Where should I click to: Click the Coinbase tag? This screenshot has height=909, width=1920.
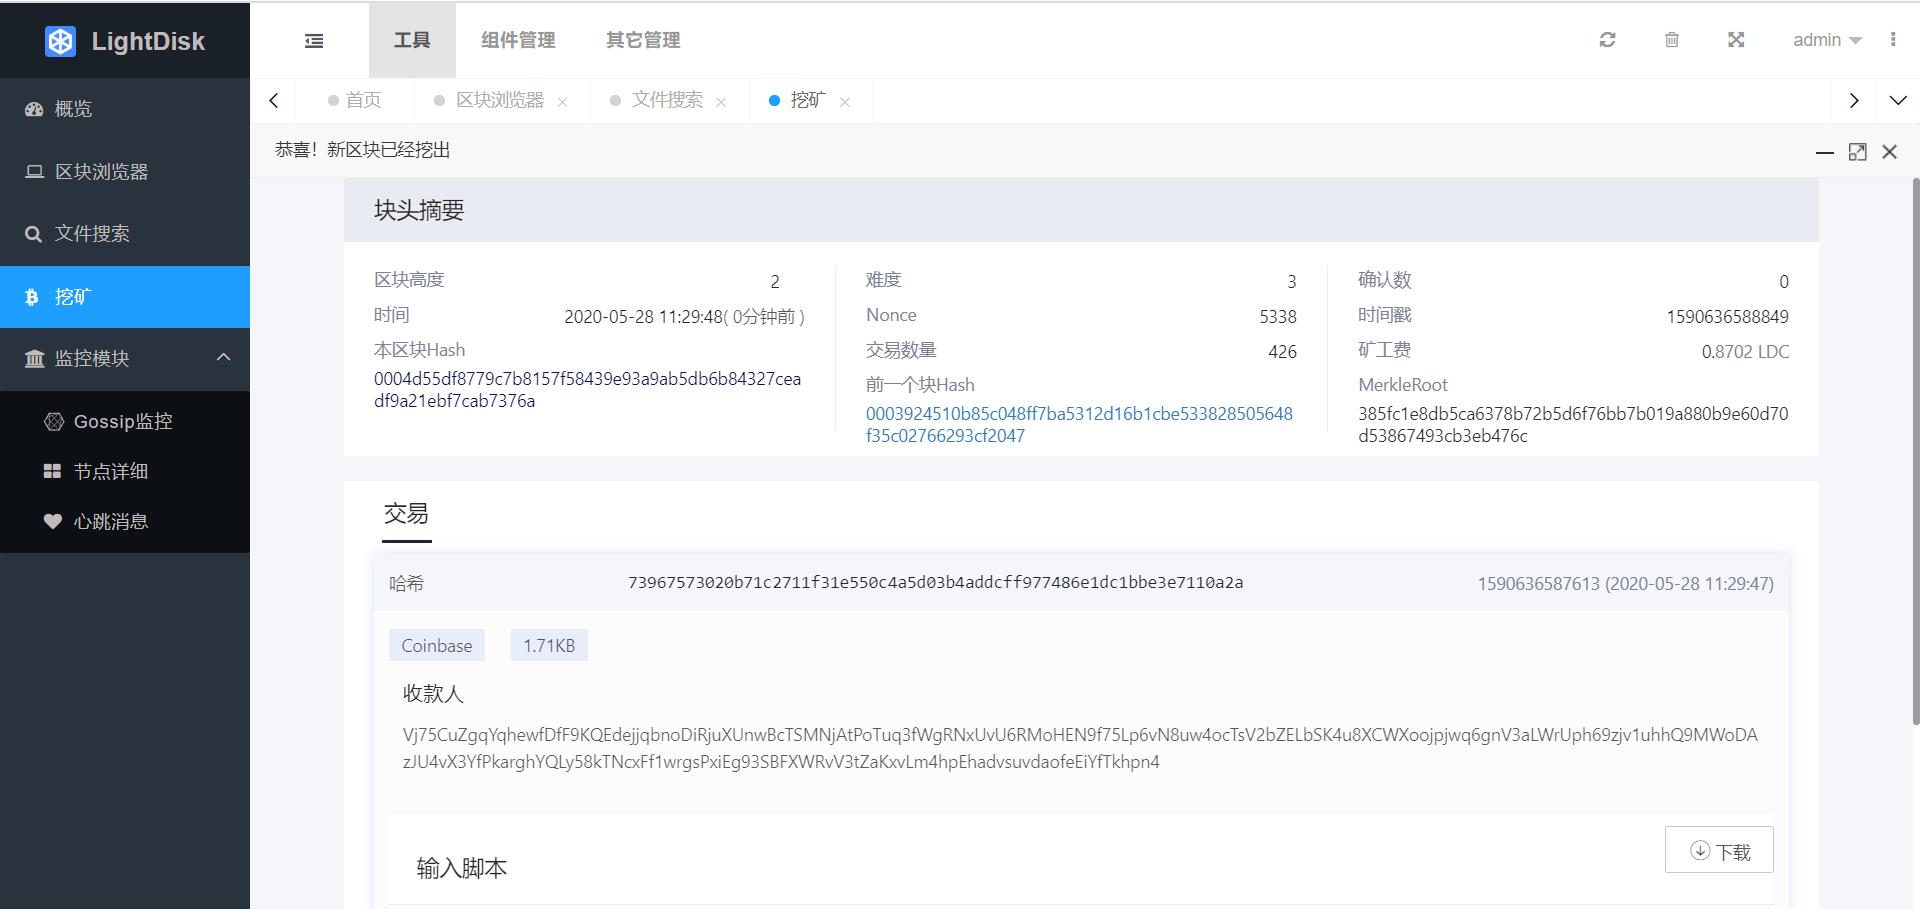click(x=437, y=646)
